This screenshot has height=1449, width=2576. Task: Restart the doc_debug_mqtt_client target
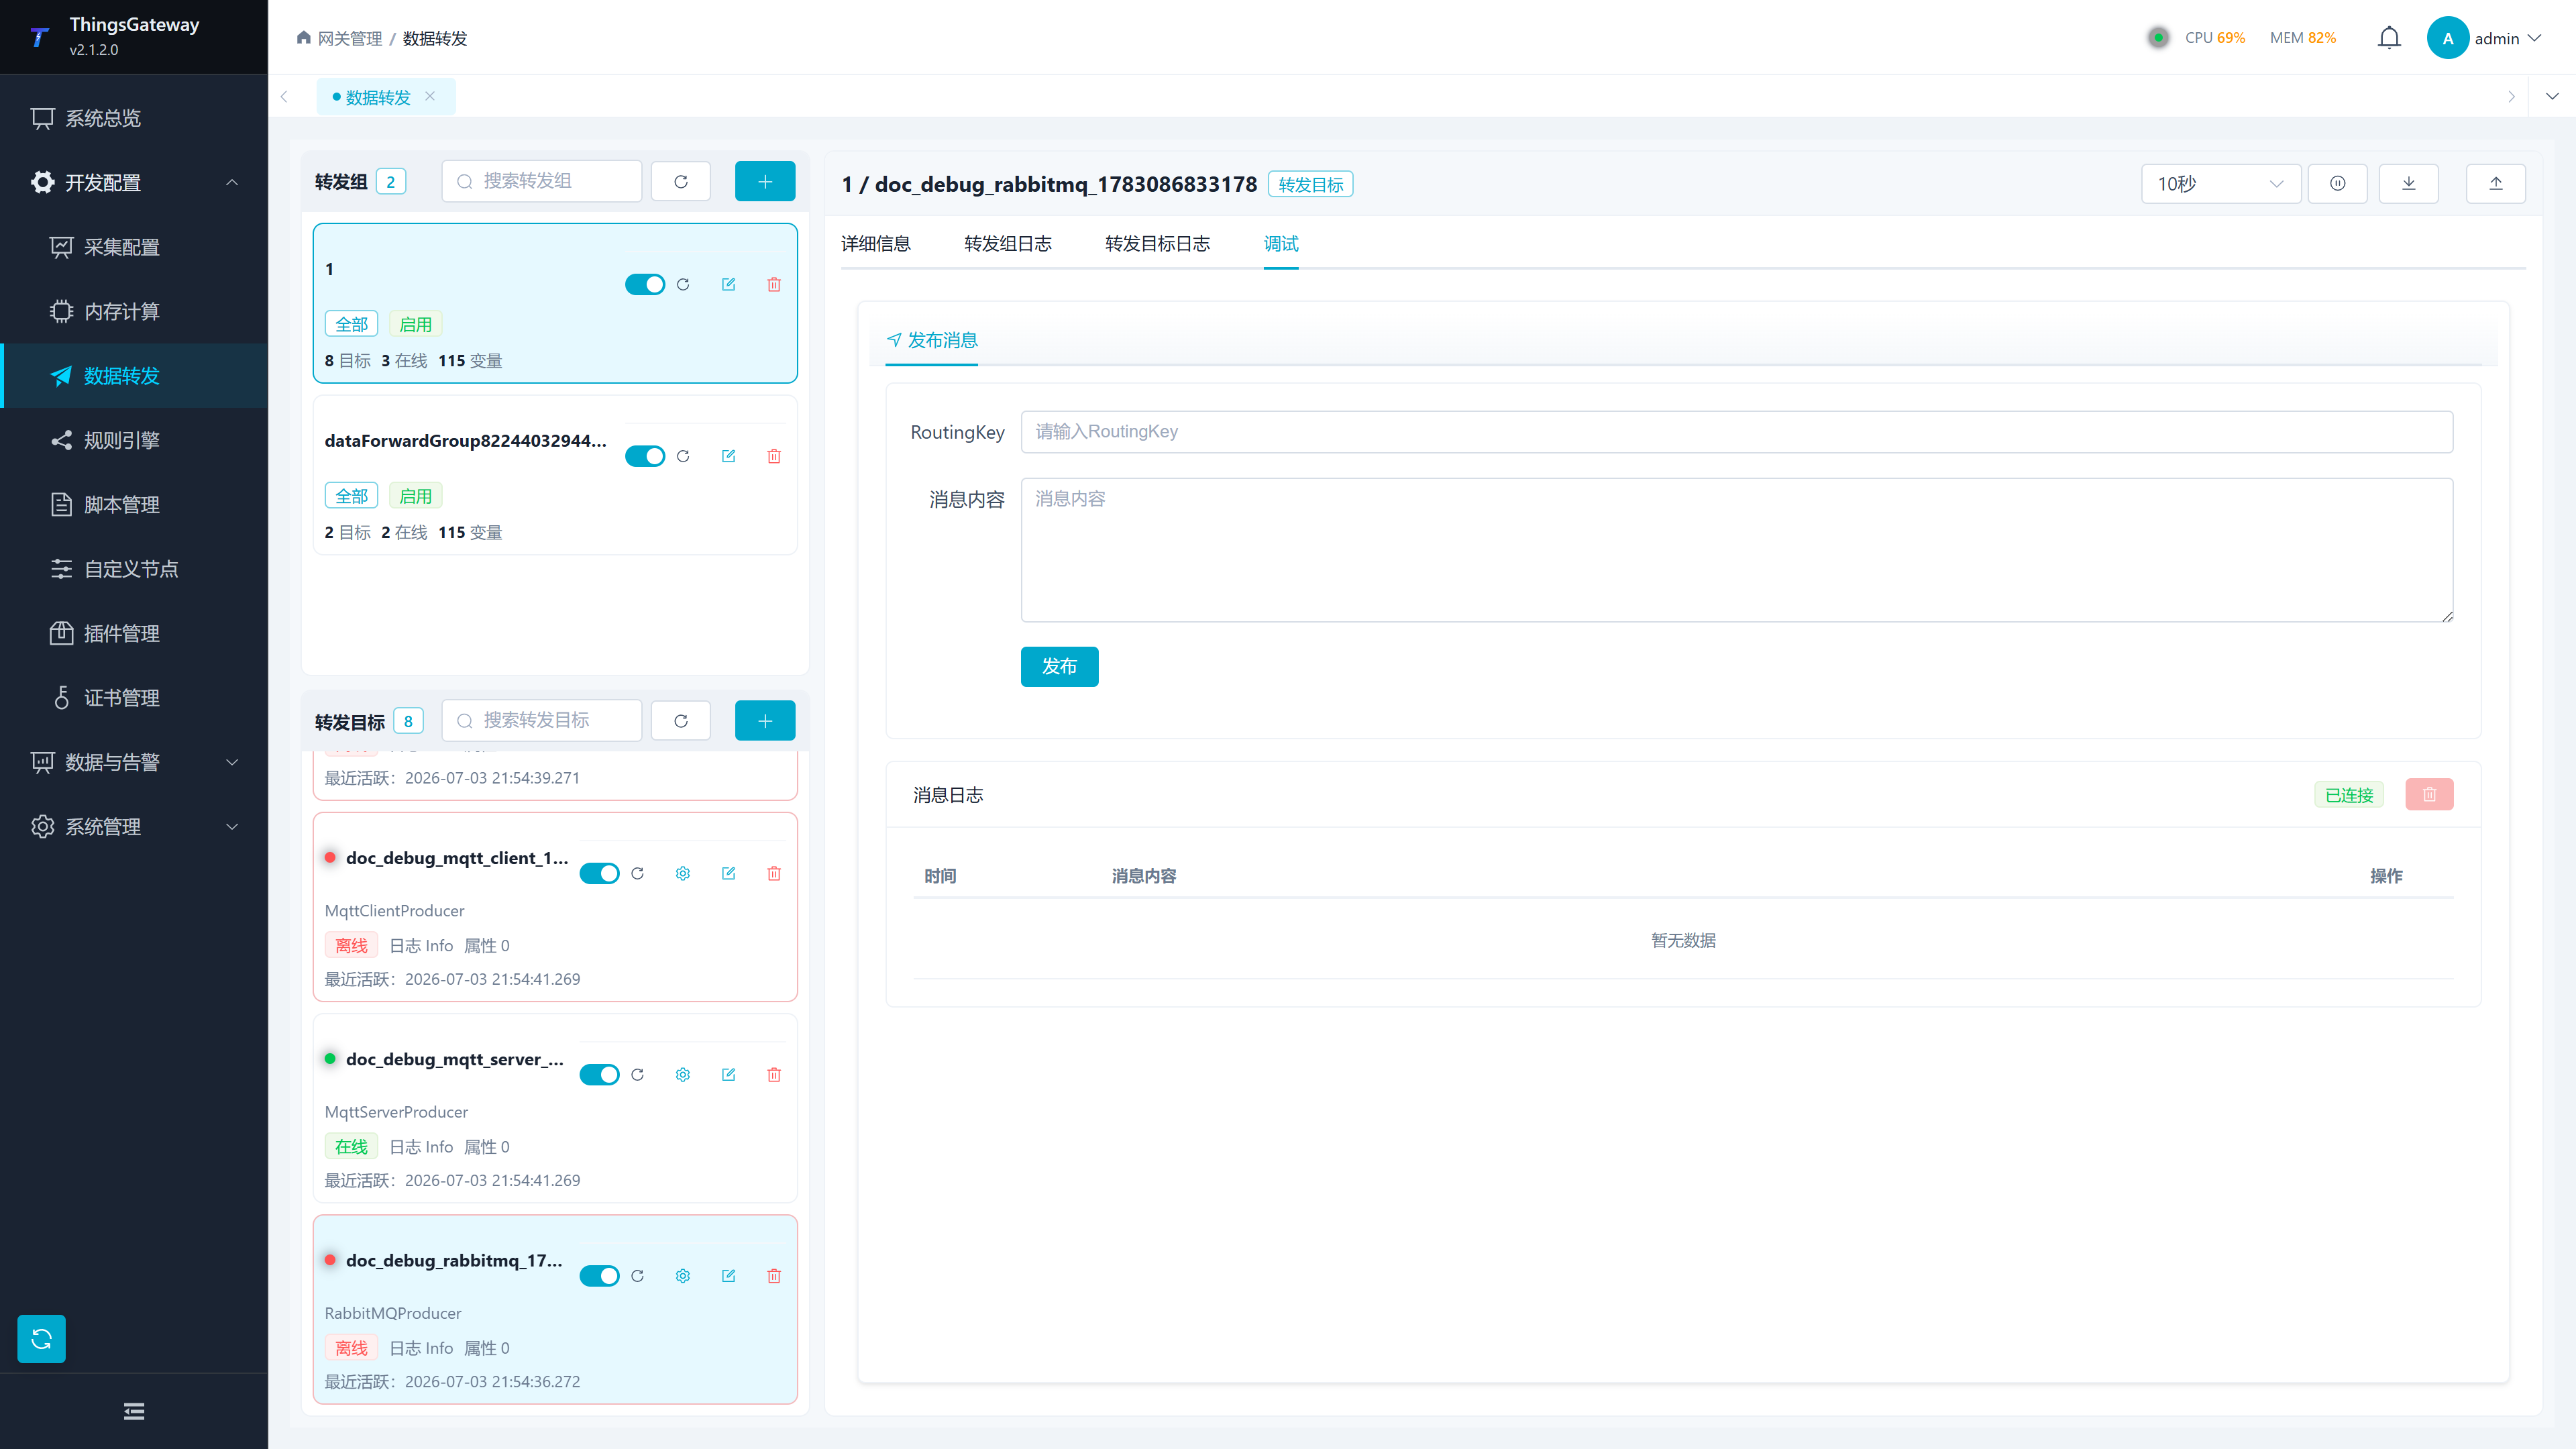638,874
